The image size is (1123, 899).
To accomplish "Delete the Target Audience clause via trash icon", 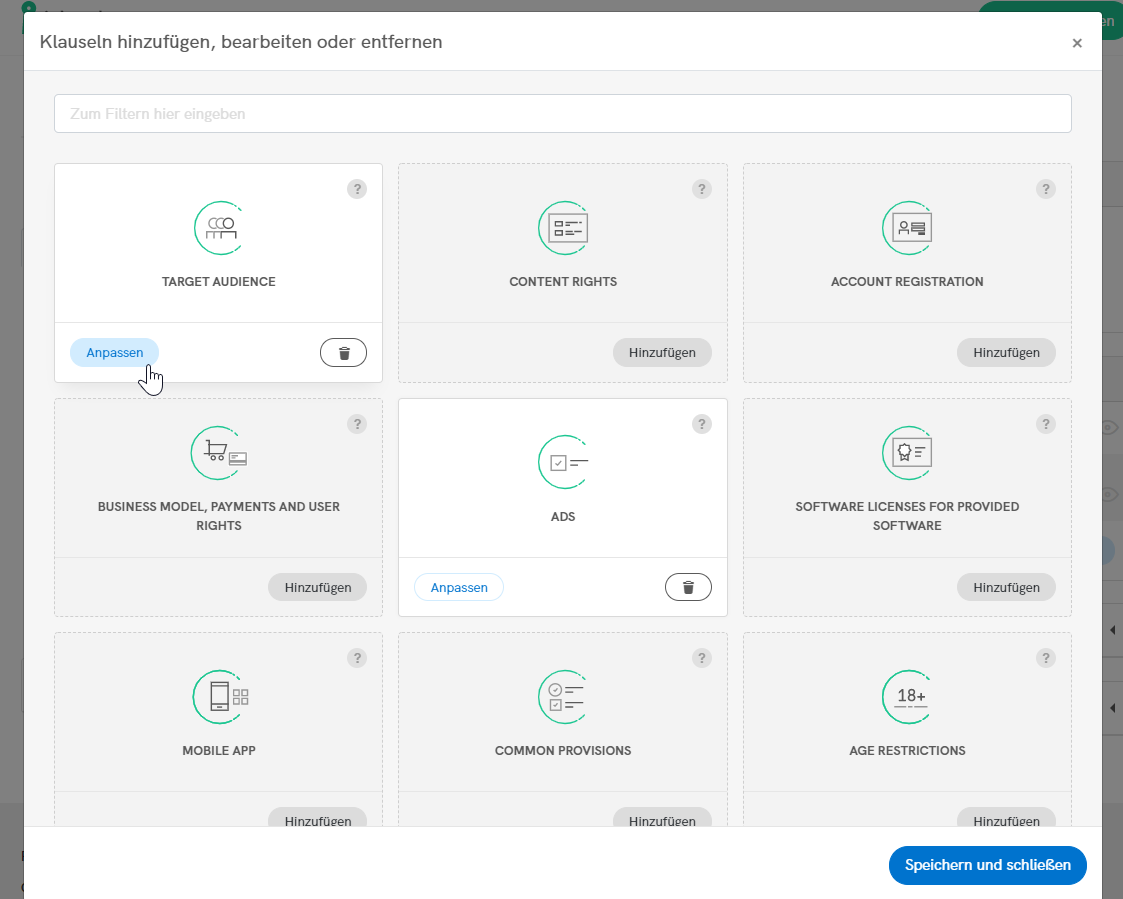I will point(344,353).
